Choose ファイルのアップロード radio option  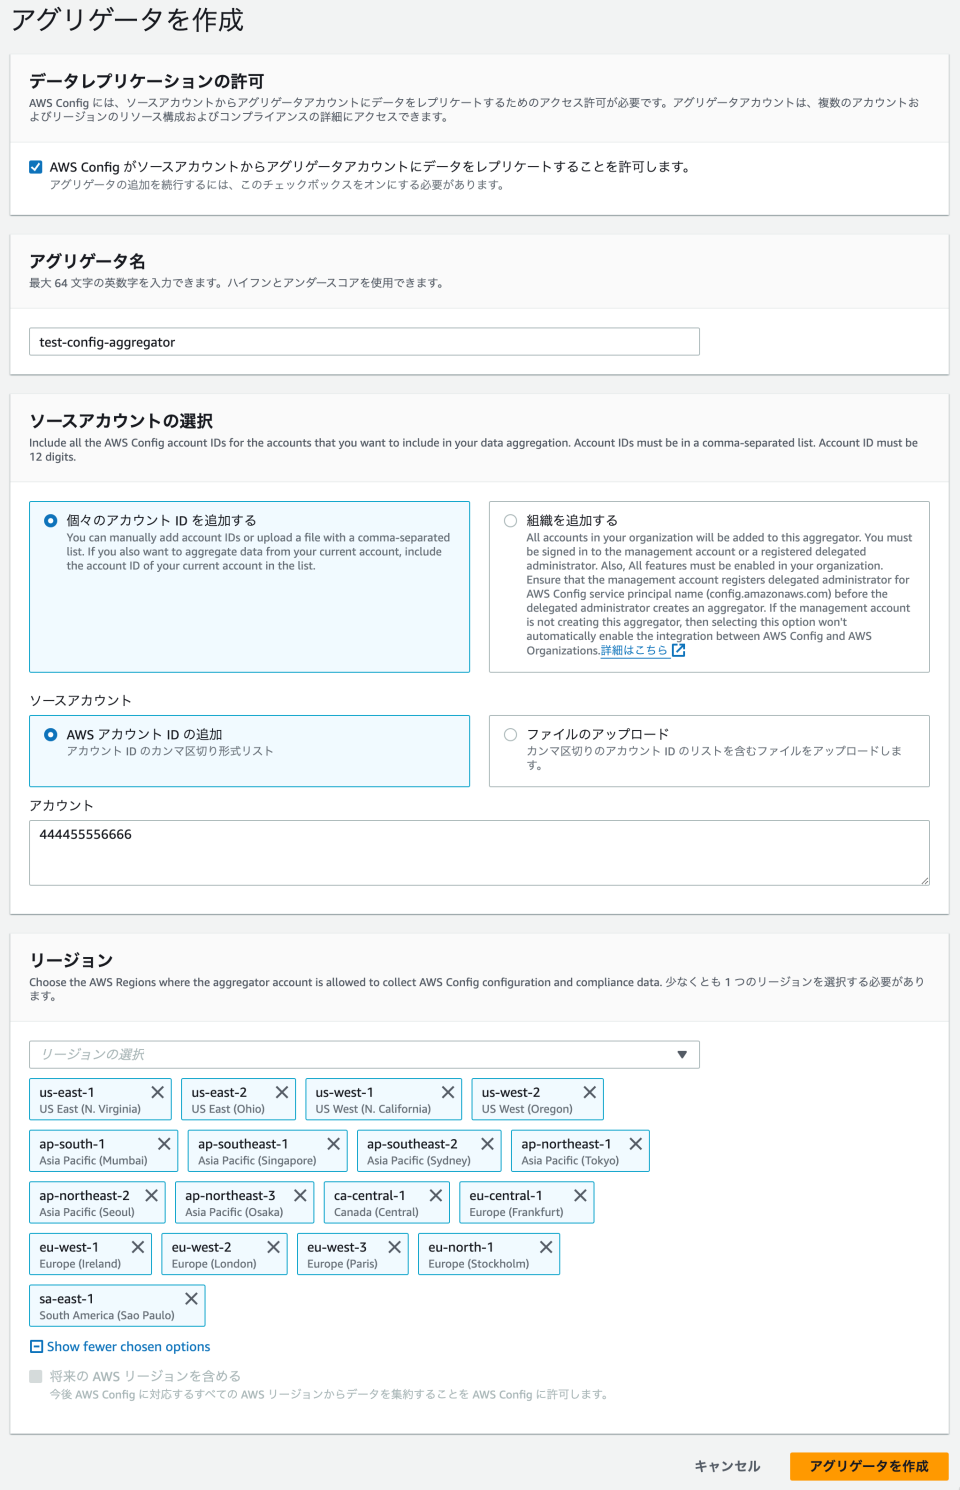click(x=511, y=734)
